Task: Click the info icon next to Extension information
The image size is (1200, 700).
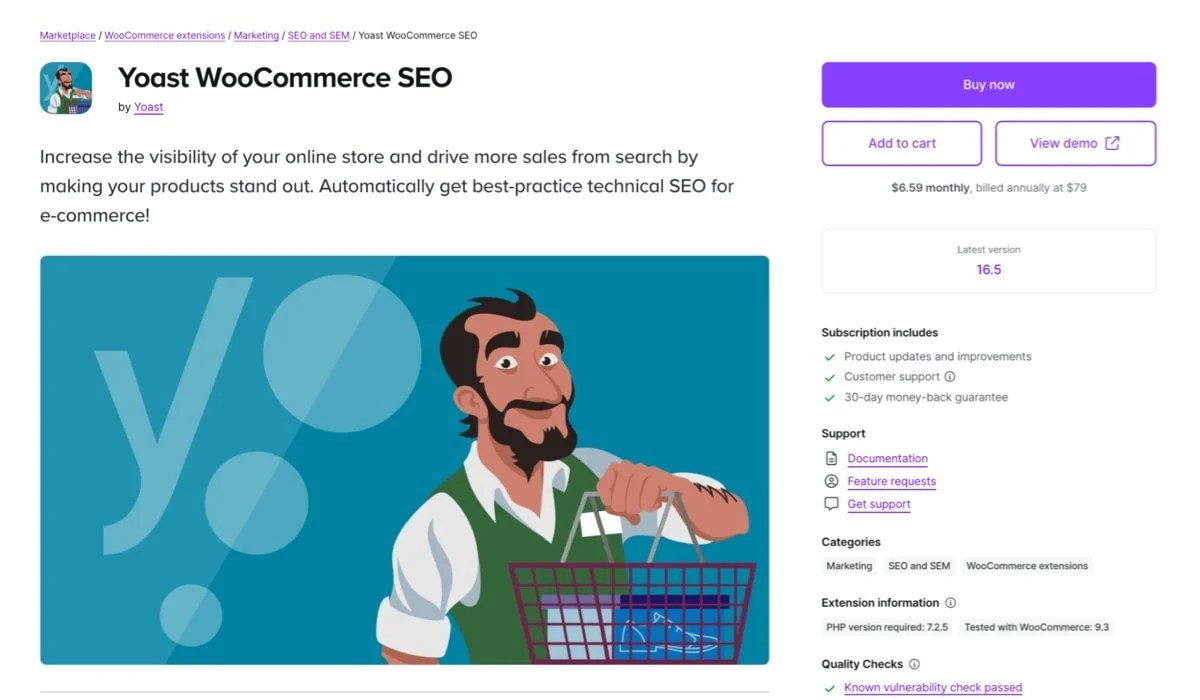Action: click(x=952, y=603)
